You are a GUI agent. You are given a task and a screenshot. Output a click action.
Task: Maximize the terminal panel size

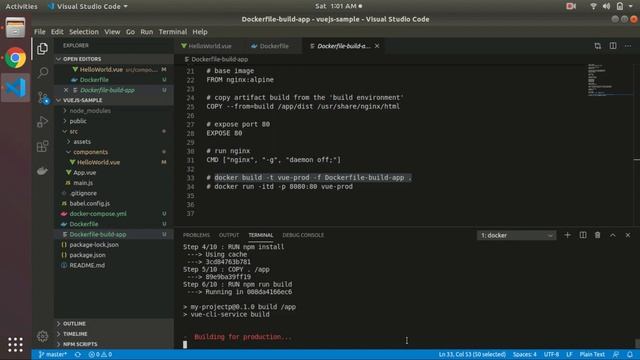[613, 235]
